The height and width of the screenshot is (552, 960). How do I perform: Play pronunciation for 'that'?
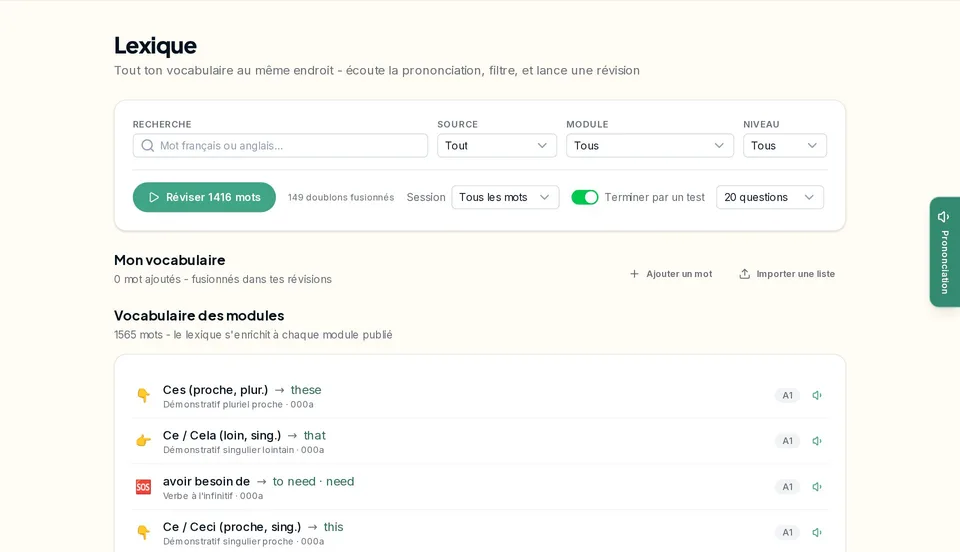[817, 441]
